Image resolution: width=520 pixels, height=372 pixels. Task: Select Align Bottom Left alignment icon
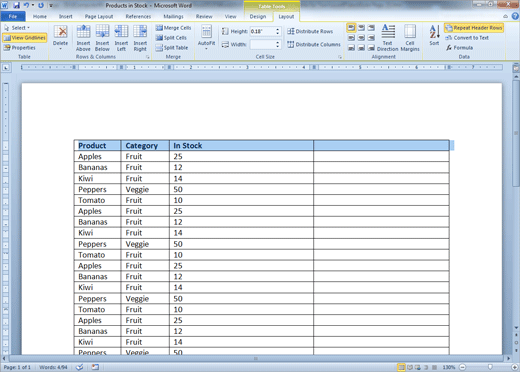pos(351,48)
